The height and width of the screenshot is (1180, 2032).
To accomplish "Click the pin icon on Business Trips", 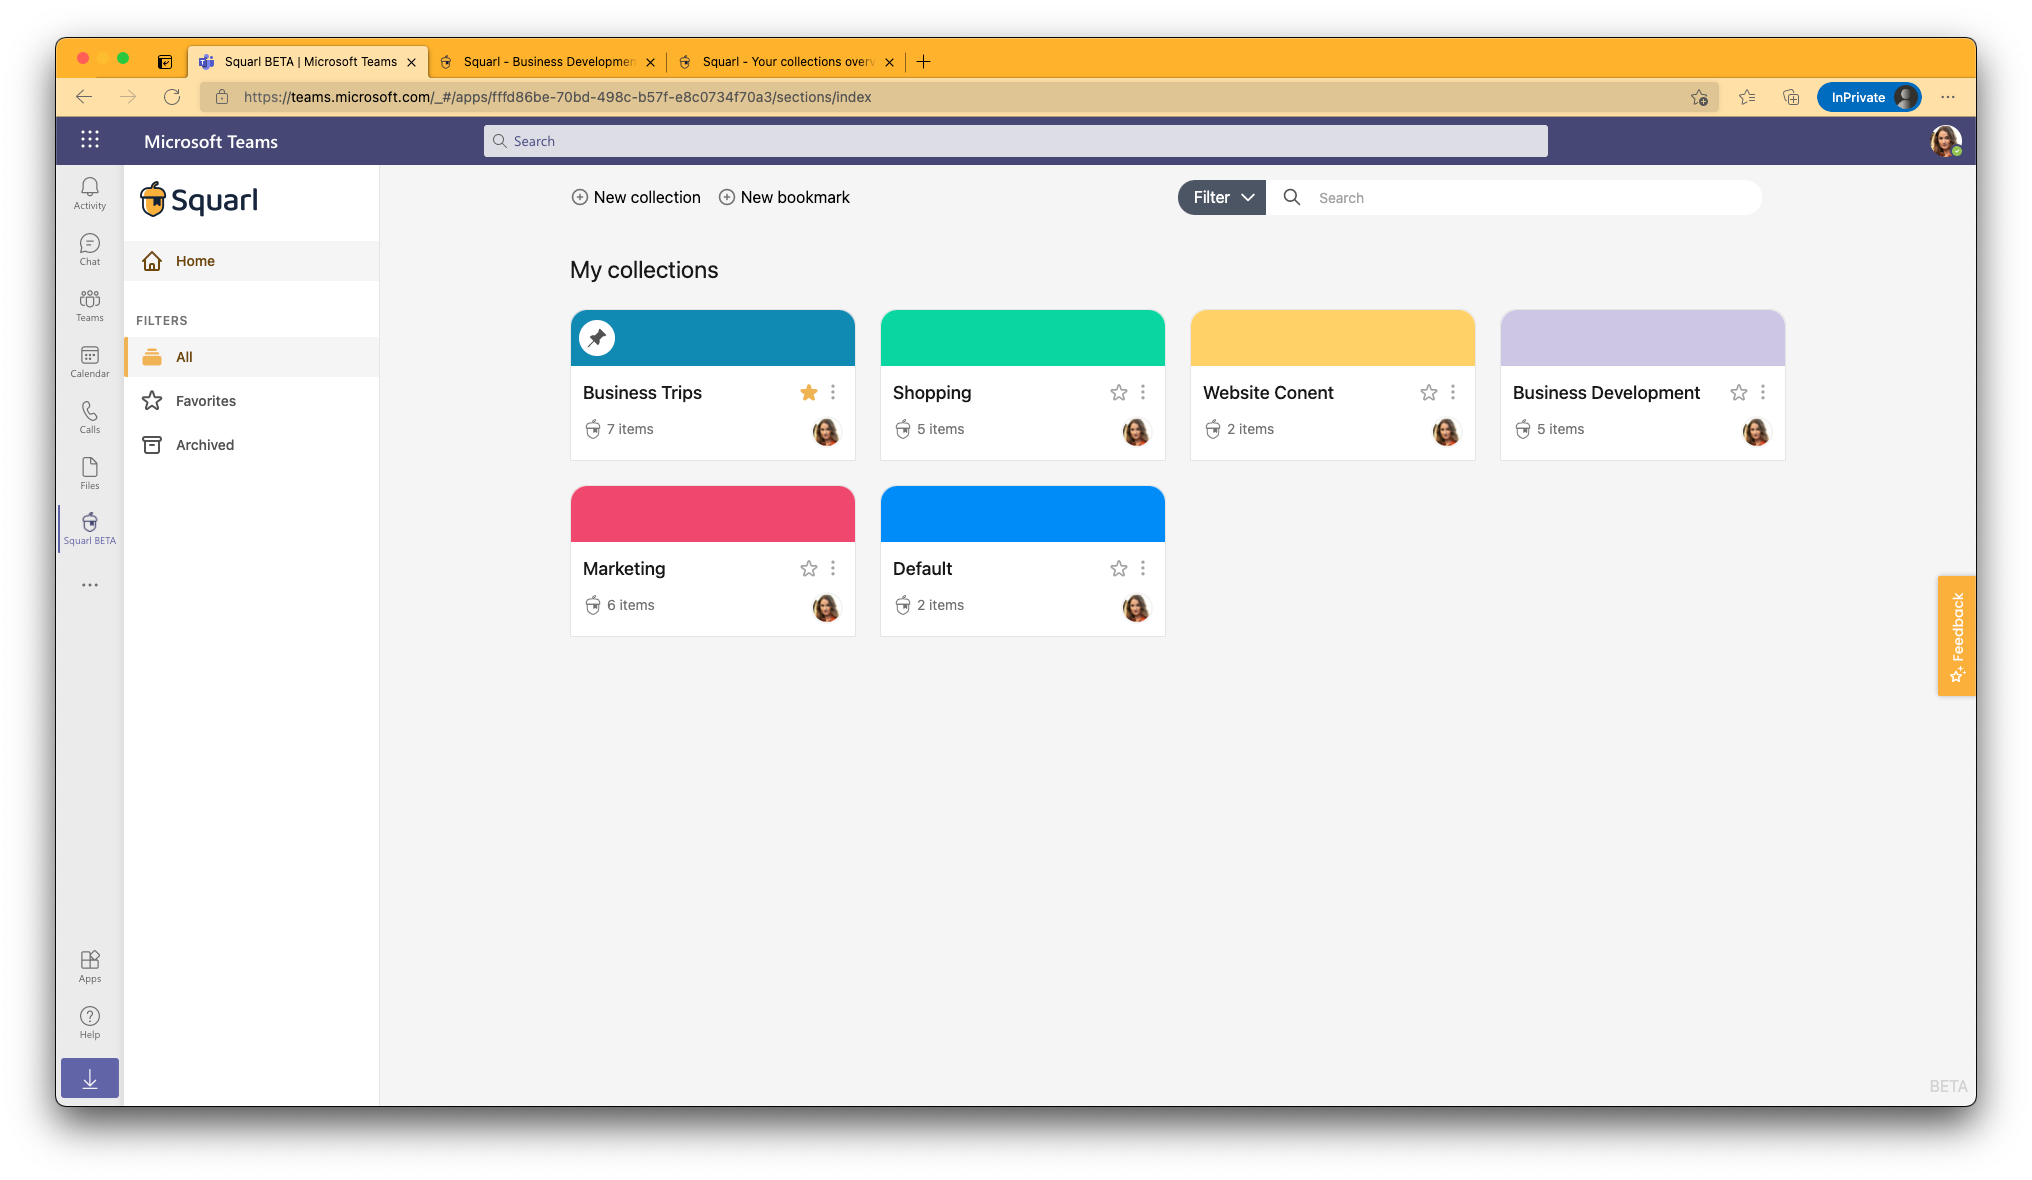I will pos(597,338).
